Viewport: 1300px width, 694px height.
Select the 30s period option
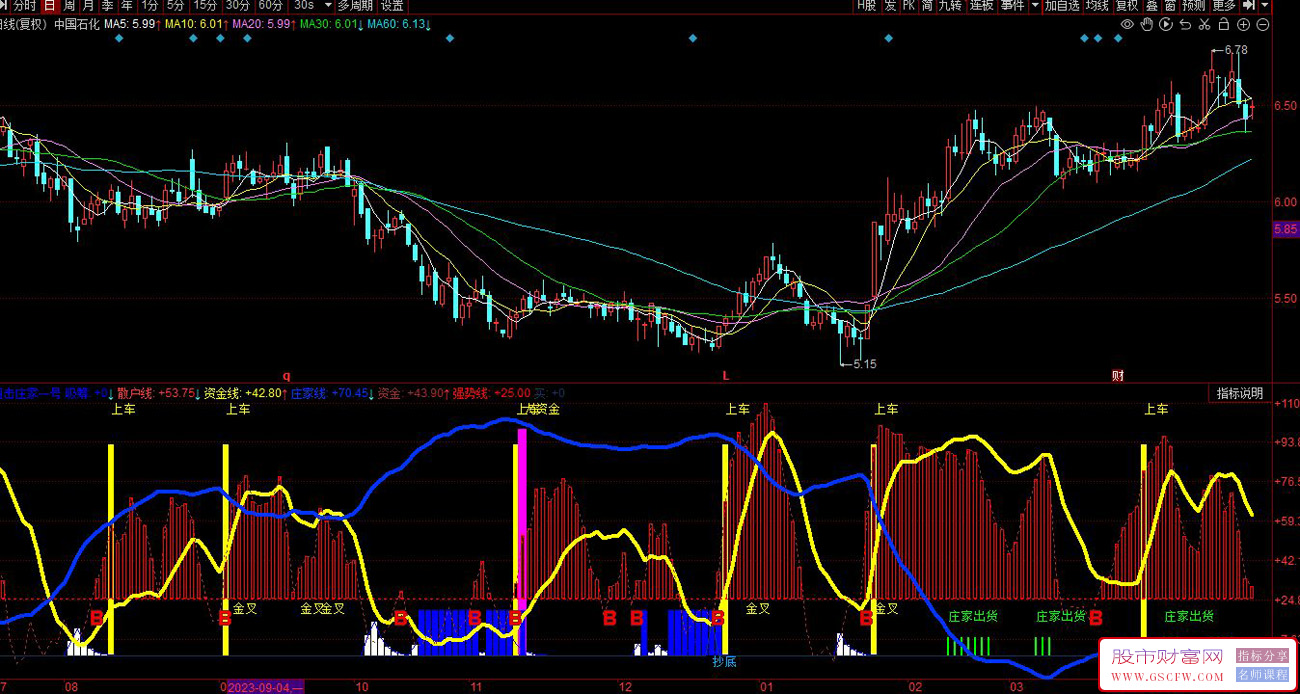pos(303,5)
